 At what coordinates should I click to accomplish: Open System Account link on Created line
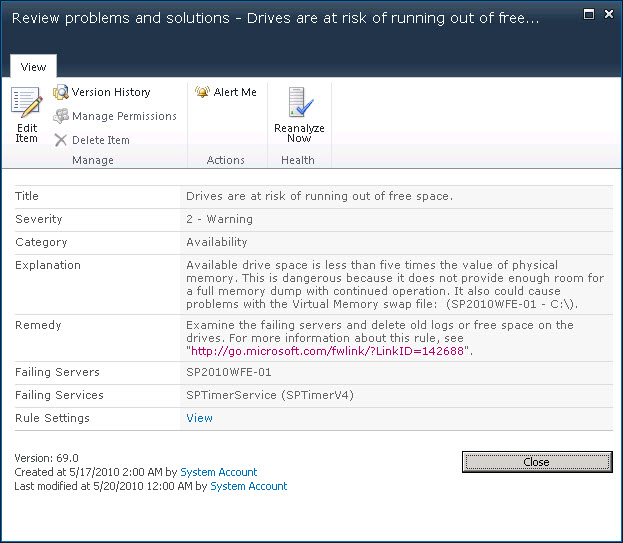[218, 472]
